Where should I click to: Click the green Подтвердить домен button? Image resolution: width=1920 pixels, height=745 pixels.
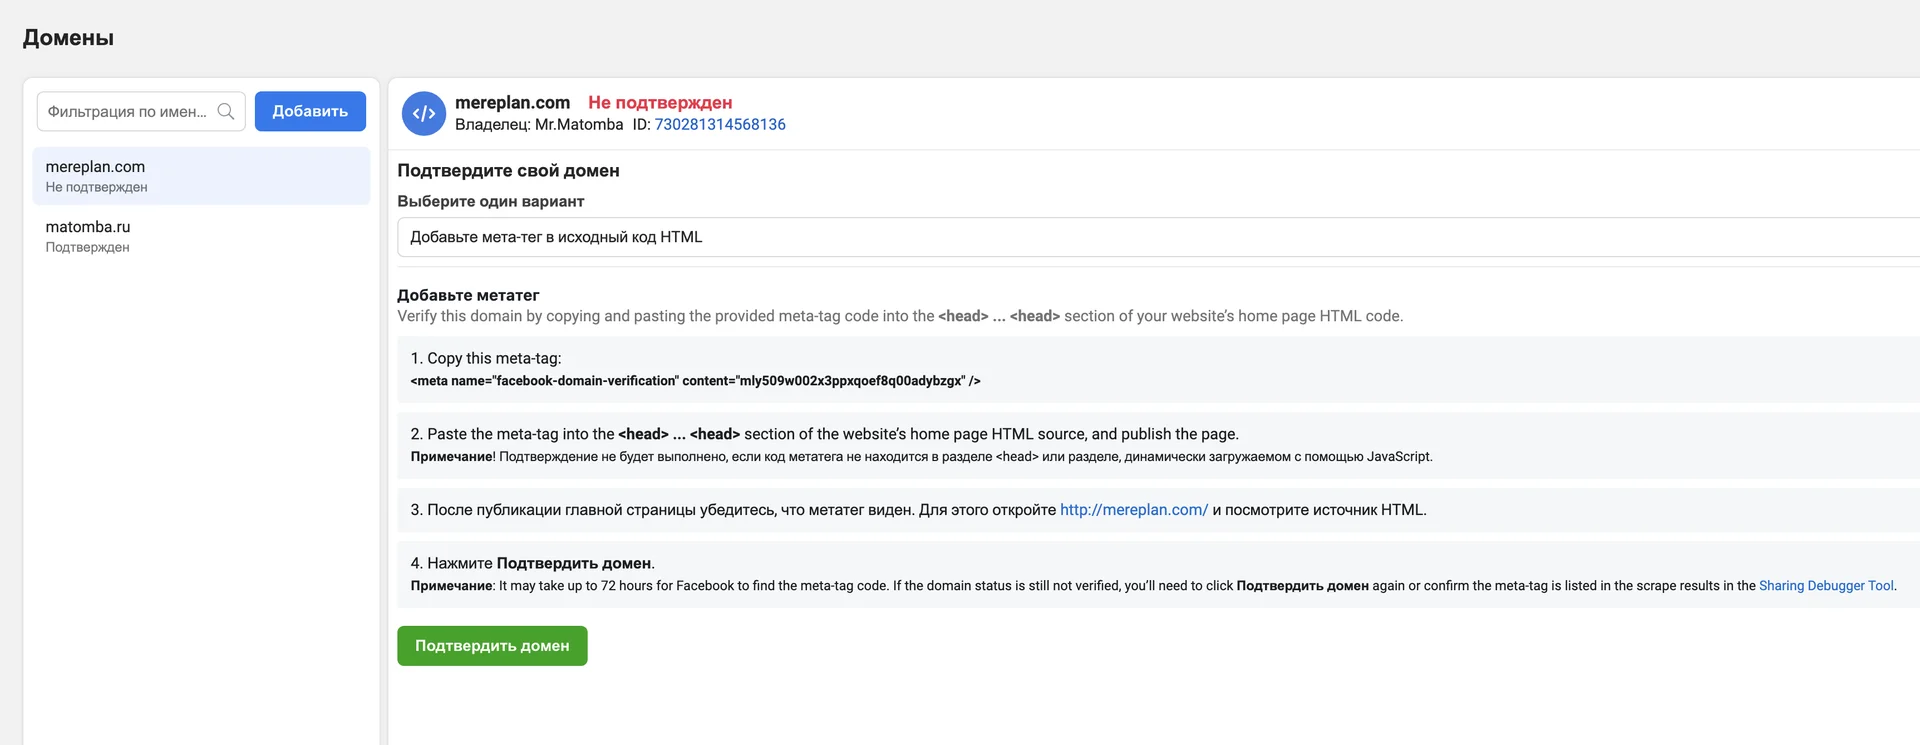pos(492,646)
